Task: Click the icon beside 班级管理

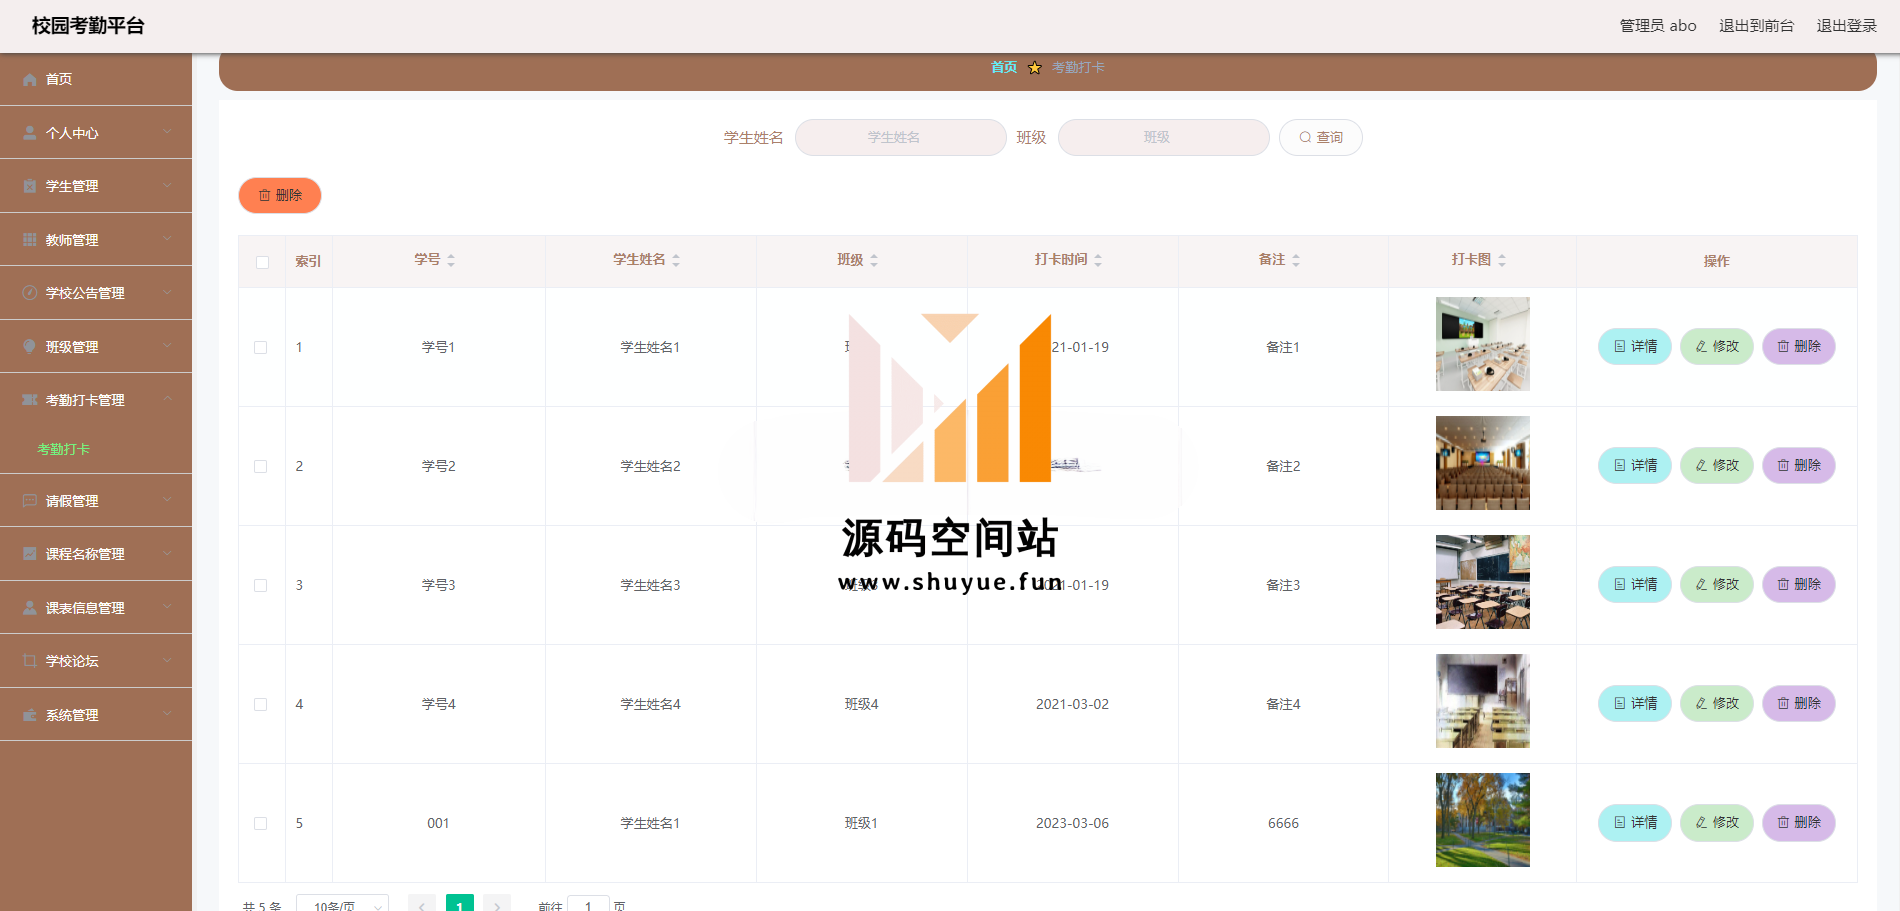Action: pos(30,347)
